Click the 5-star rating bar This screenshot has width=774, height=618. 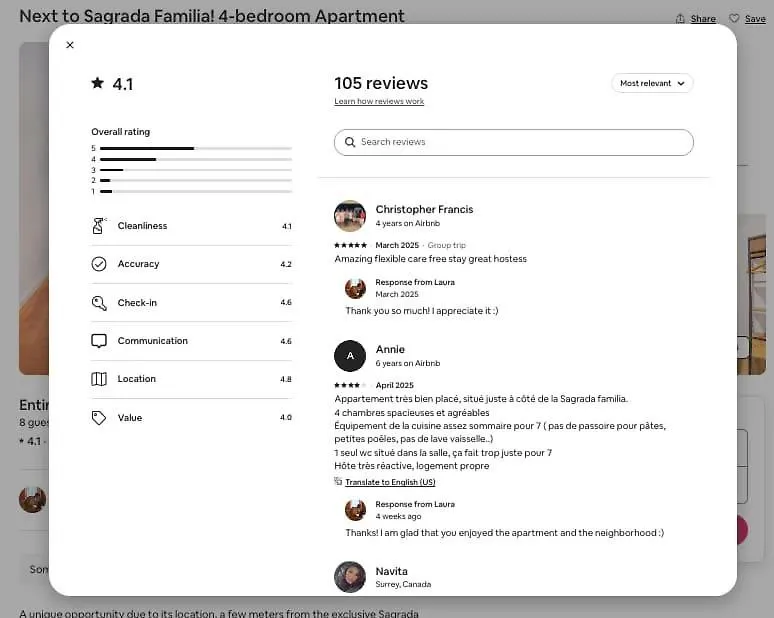tap(195, 148)
